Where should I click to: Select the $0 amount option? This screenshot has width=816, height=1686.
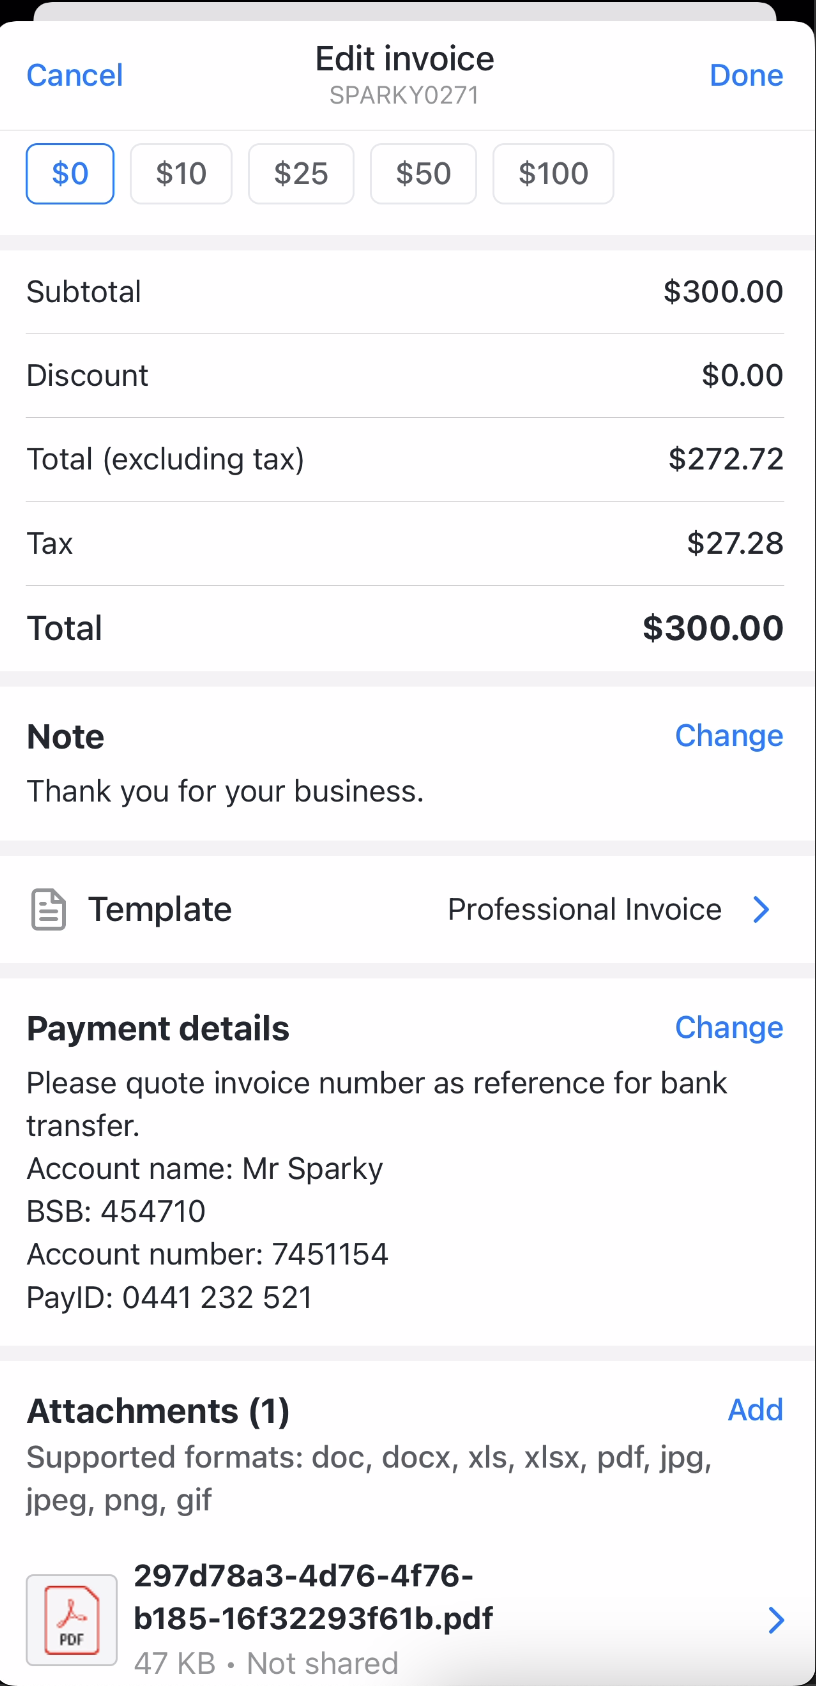pos(70,174)
